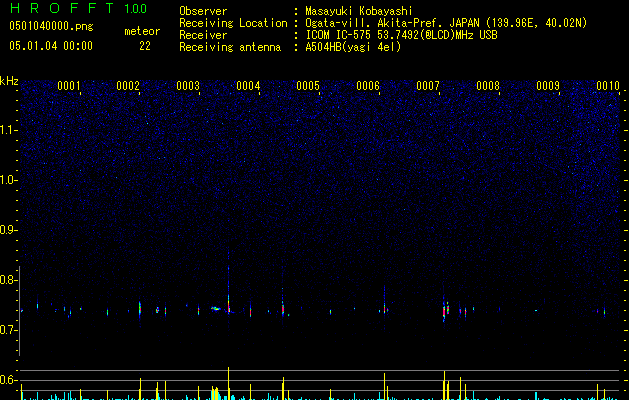Click the 0.8 frequency axis label
Image resolution: width=629 pixels, height=400 pixels.
point(9,280)
